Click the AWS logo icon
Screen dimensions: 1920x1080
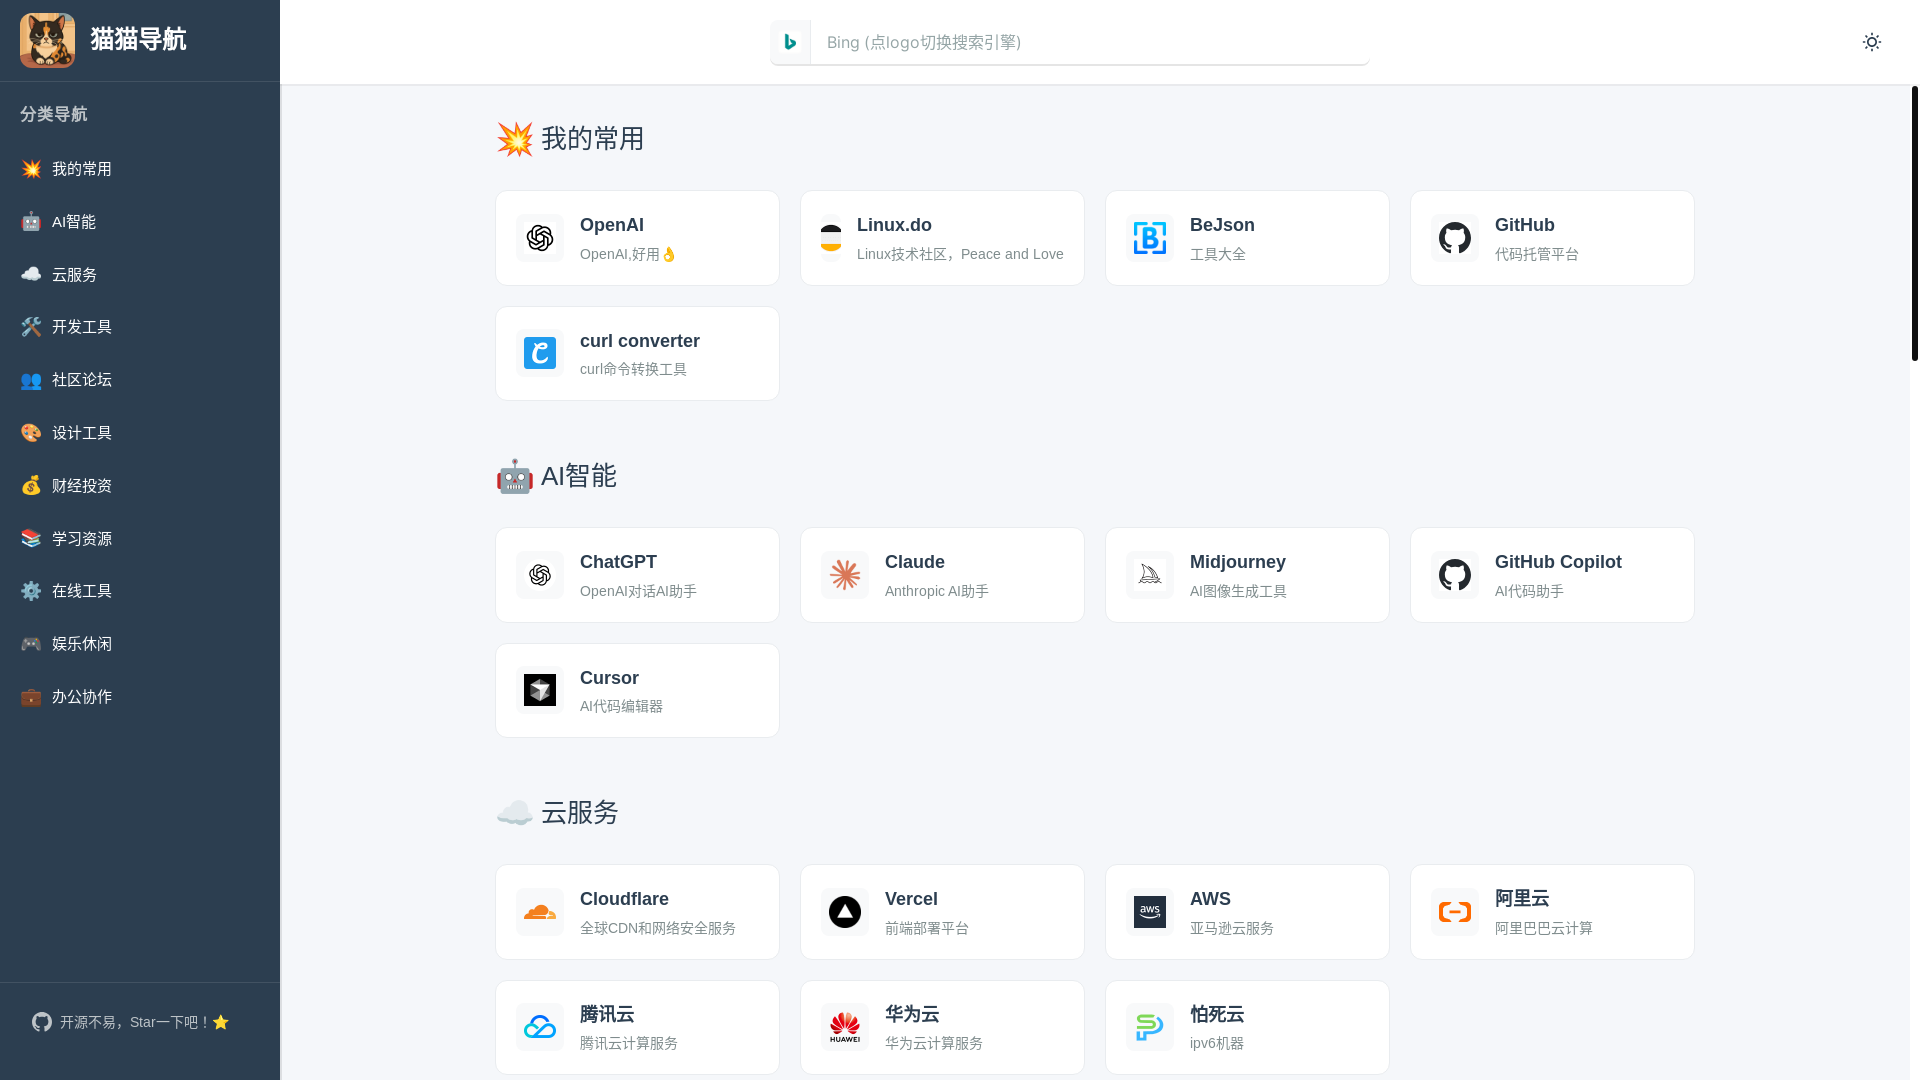pos(1150,912)
